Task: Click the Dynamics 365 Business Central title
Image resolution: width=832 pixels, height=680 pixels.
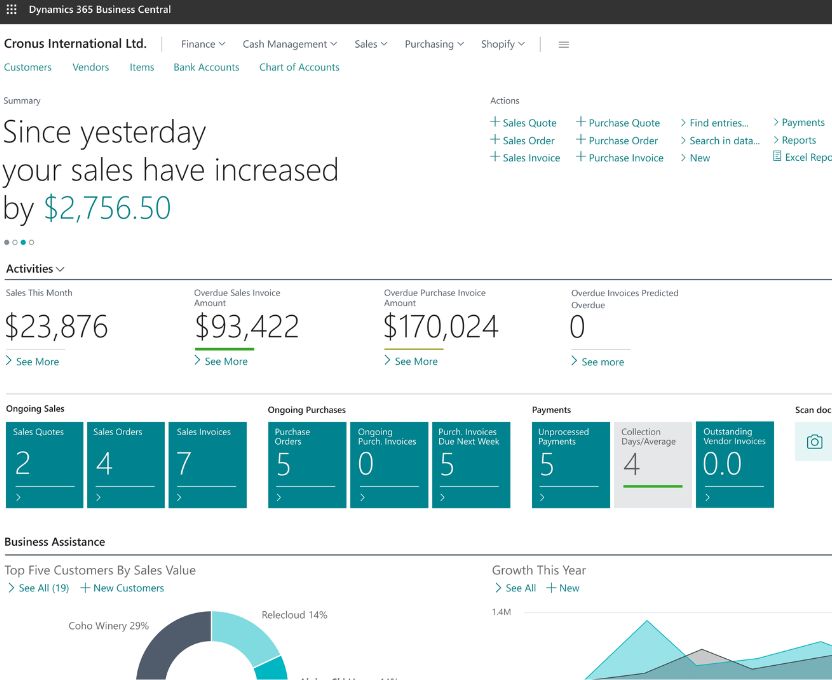Action: (x=100, y=10)
